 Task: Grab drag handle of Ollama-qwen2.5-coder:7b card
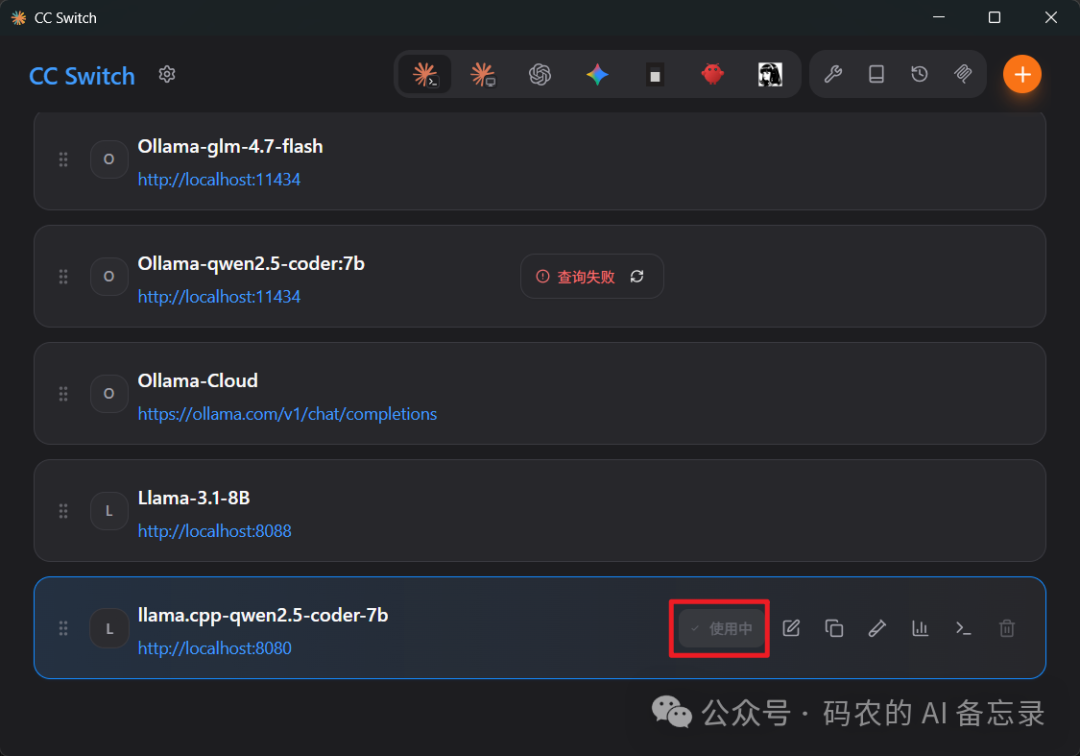click(x=63, y=276)
